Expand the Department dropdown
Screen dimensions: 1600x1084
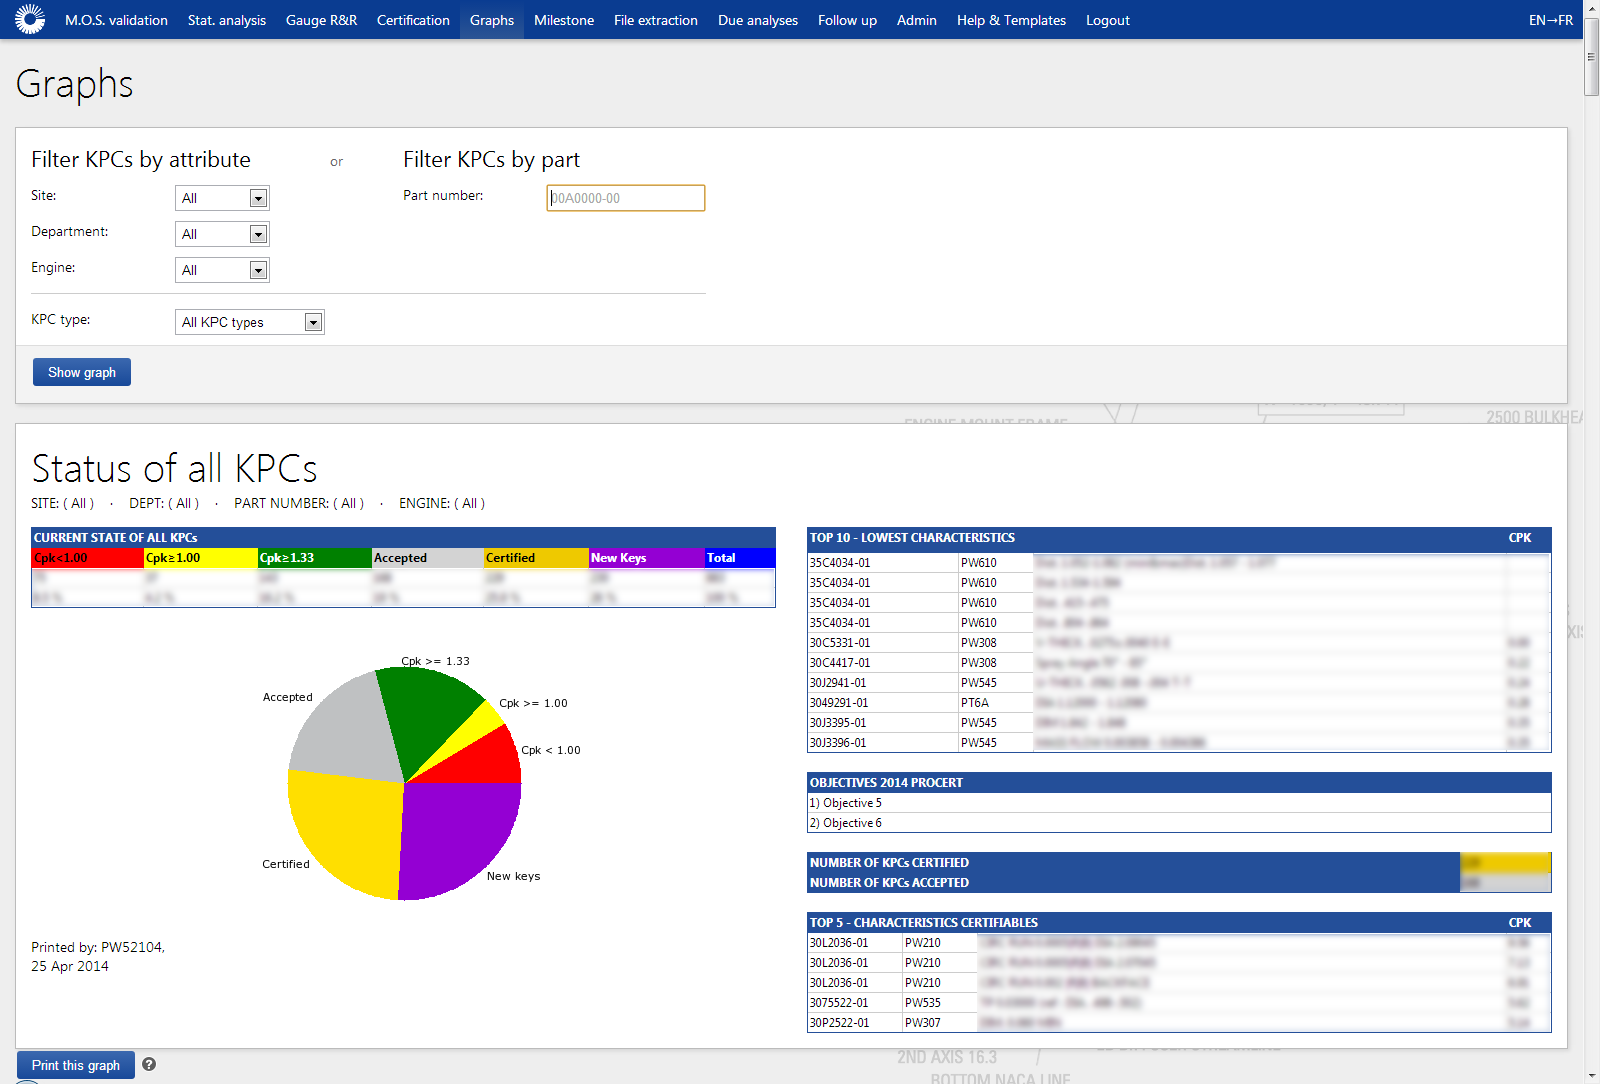(222, 234)
